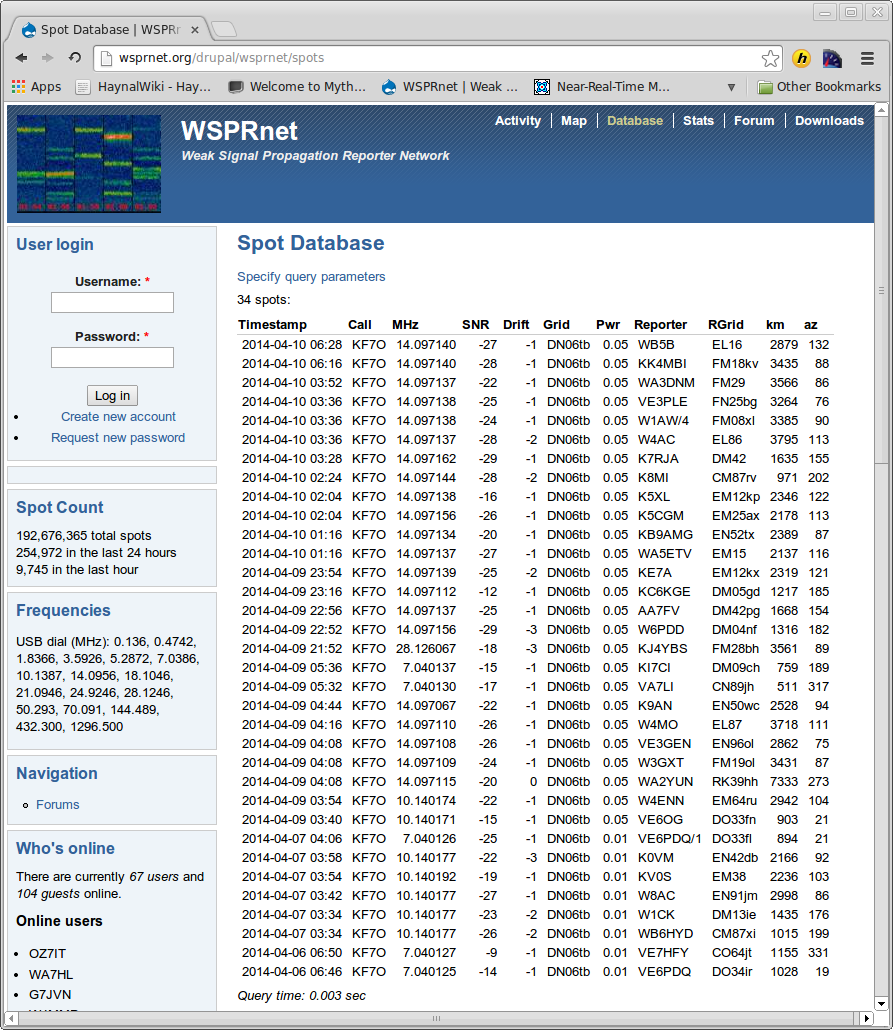Viewport: 893px width, 1030px height.
Task: Open the Downloads menu item
Action: click(x=829, y=121)
